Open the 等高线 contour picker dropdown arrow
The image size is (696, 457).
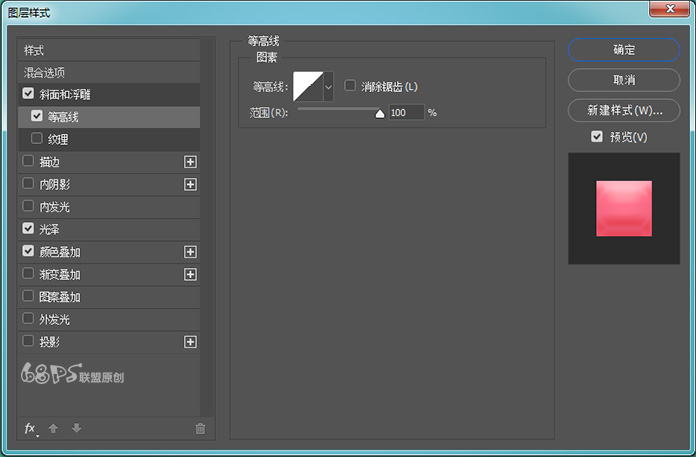pos(328,87)
